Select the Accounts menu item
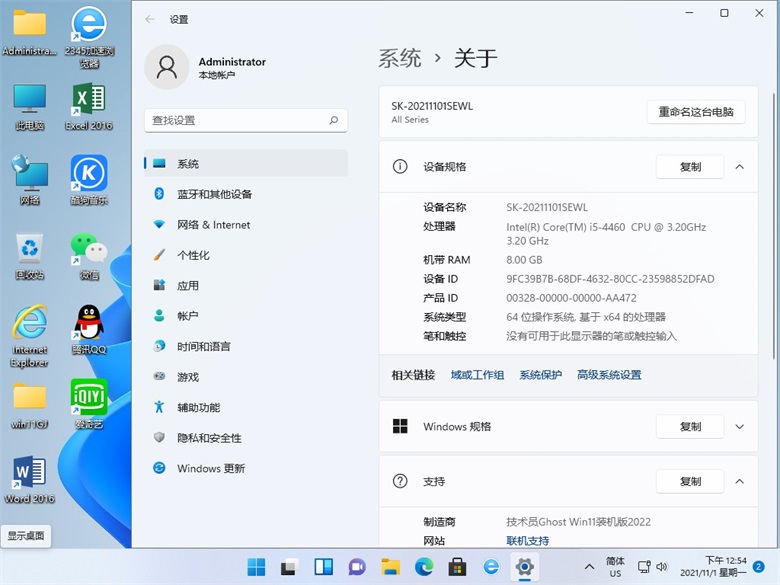 click(x=188, y=316)
